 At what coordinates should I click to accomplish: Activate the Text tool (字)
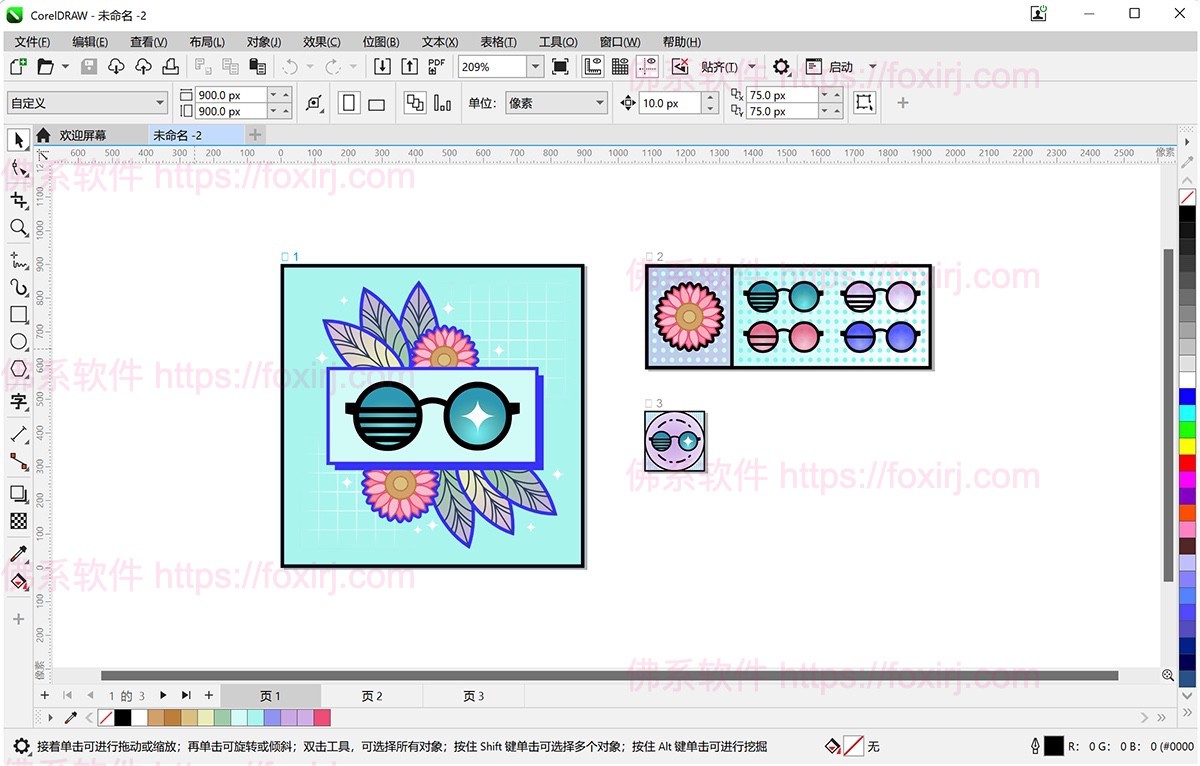click(x=18, y=402)
